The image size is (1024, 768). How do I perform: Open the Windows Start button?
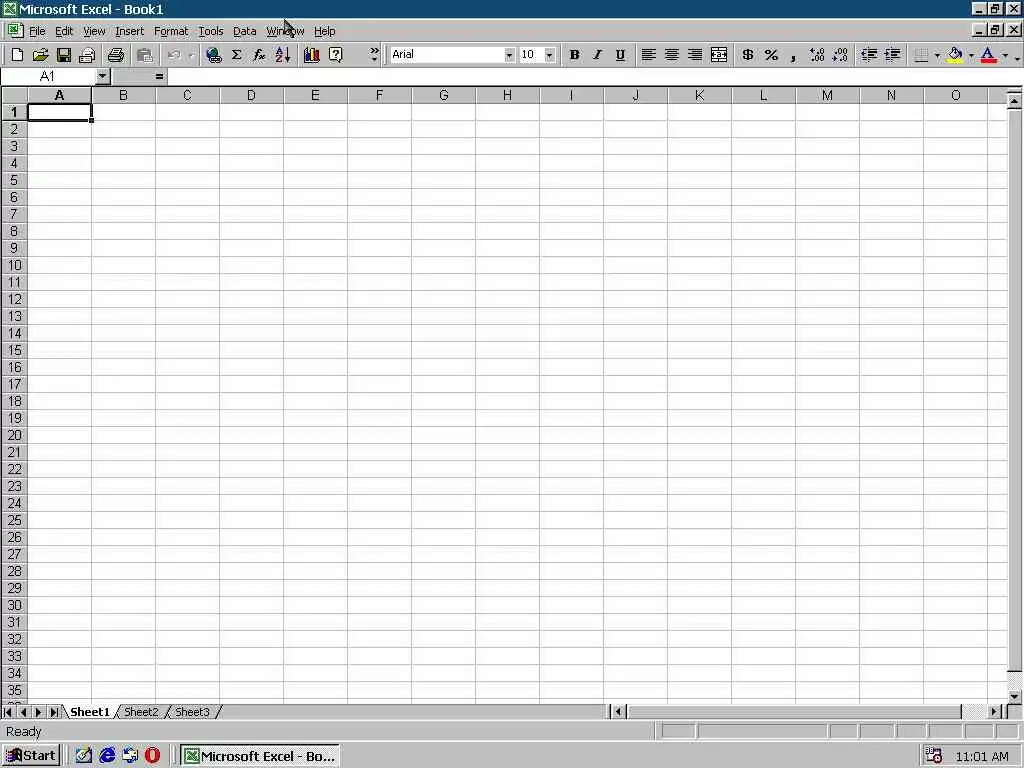pos(31,756)
